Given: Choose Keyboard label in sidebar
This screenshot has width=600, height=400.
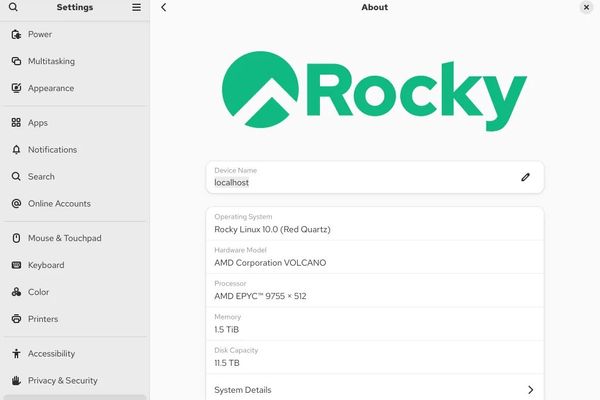Looking at the screenshot, I should coord(46,265).
